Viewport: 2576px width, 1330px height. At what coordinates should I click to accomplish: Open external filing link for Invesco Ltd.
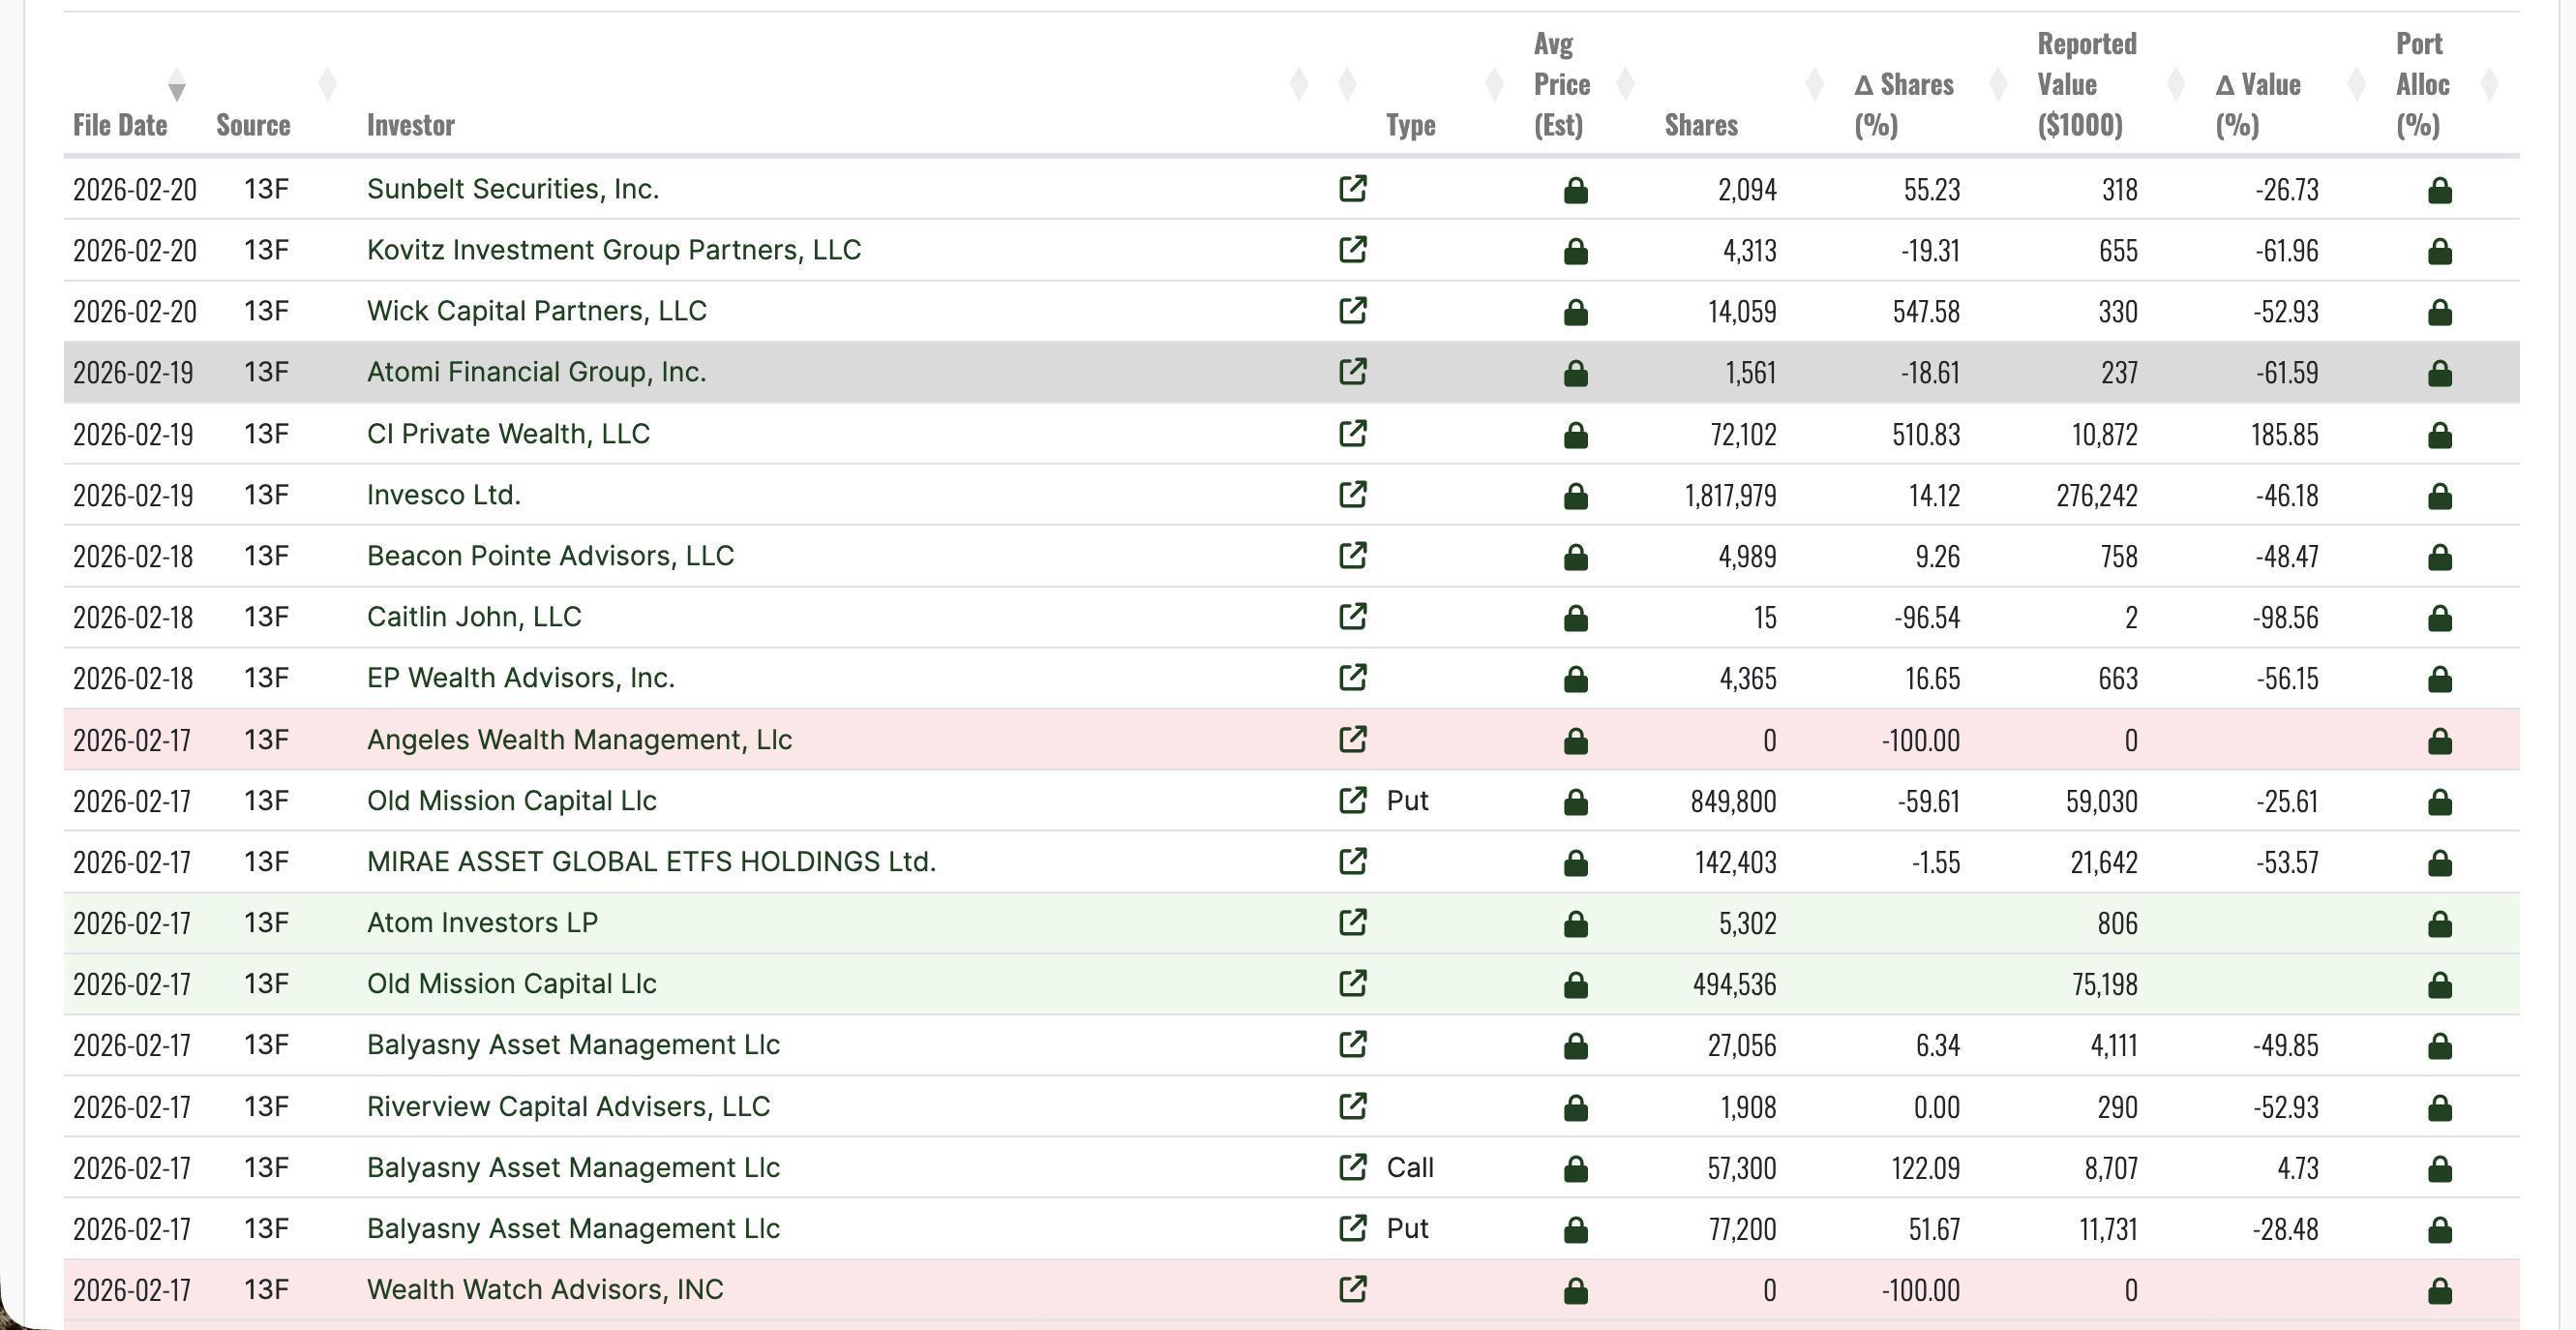(1353, 494)
